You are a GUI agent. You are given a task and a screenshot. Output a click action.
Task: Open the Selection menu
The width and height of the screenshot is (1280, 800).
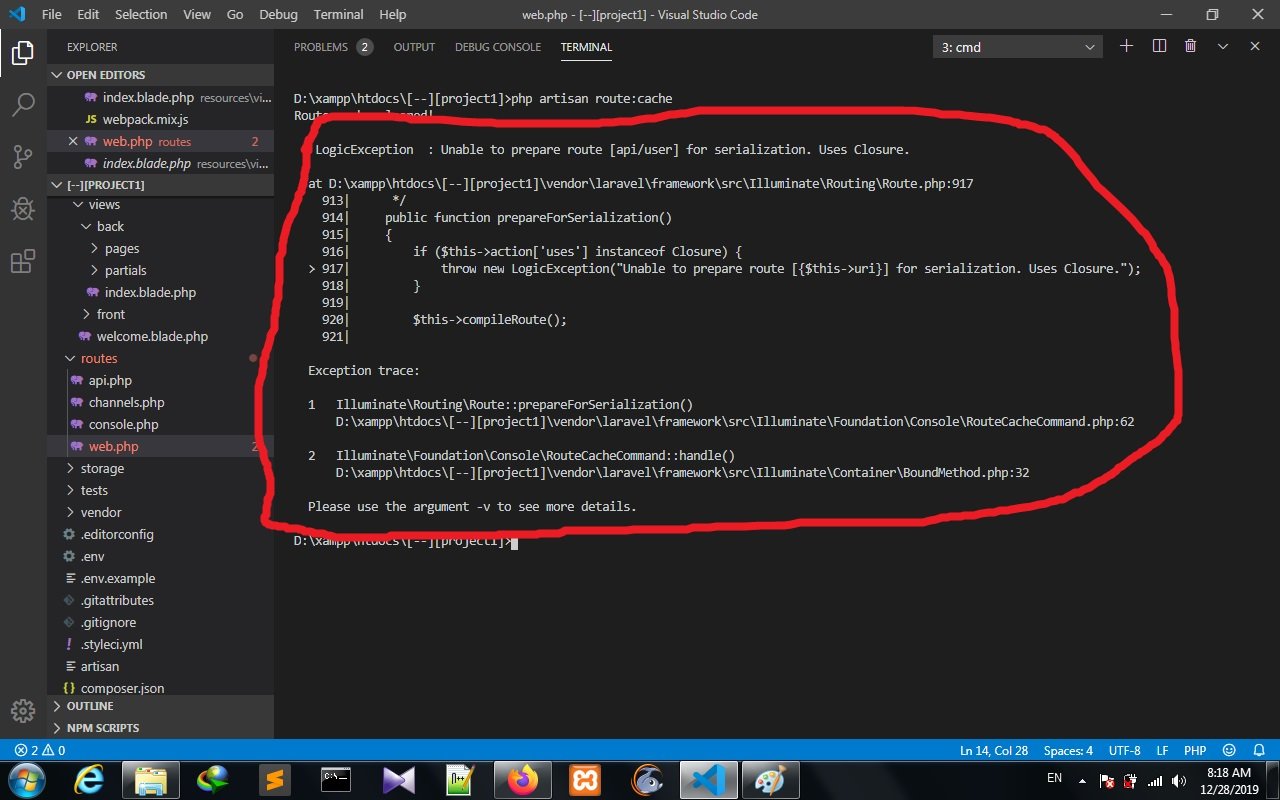coord(141,14)
